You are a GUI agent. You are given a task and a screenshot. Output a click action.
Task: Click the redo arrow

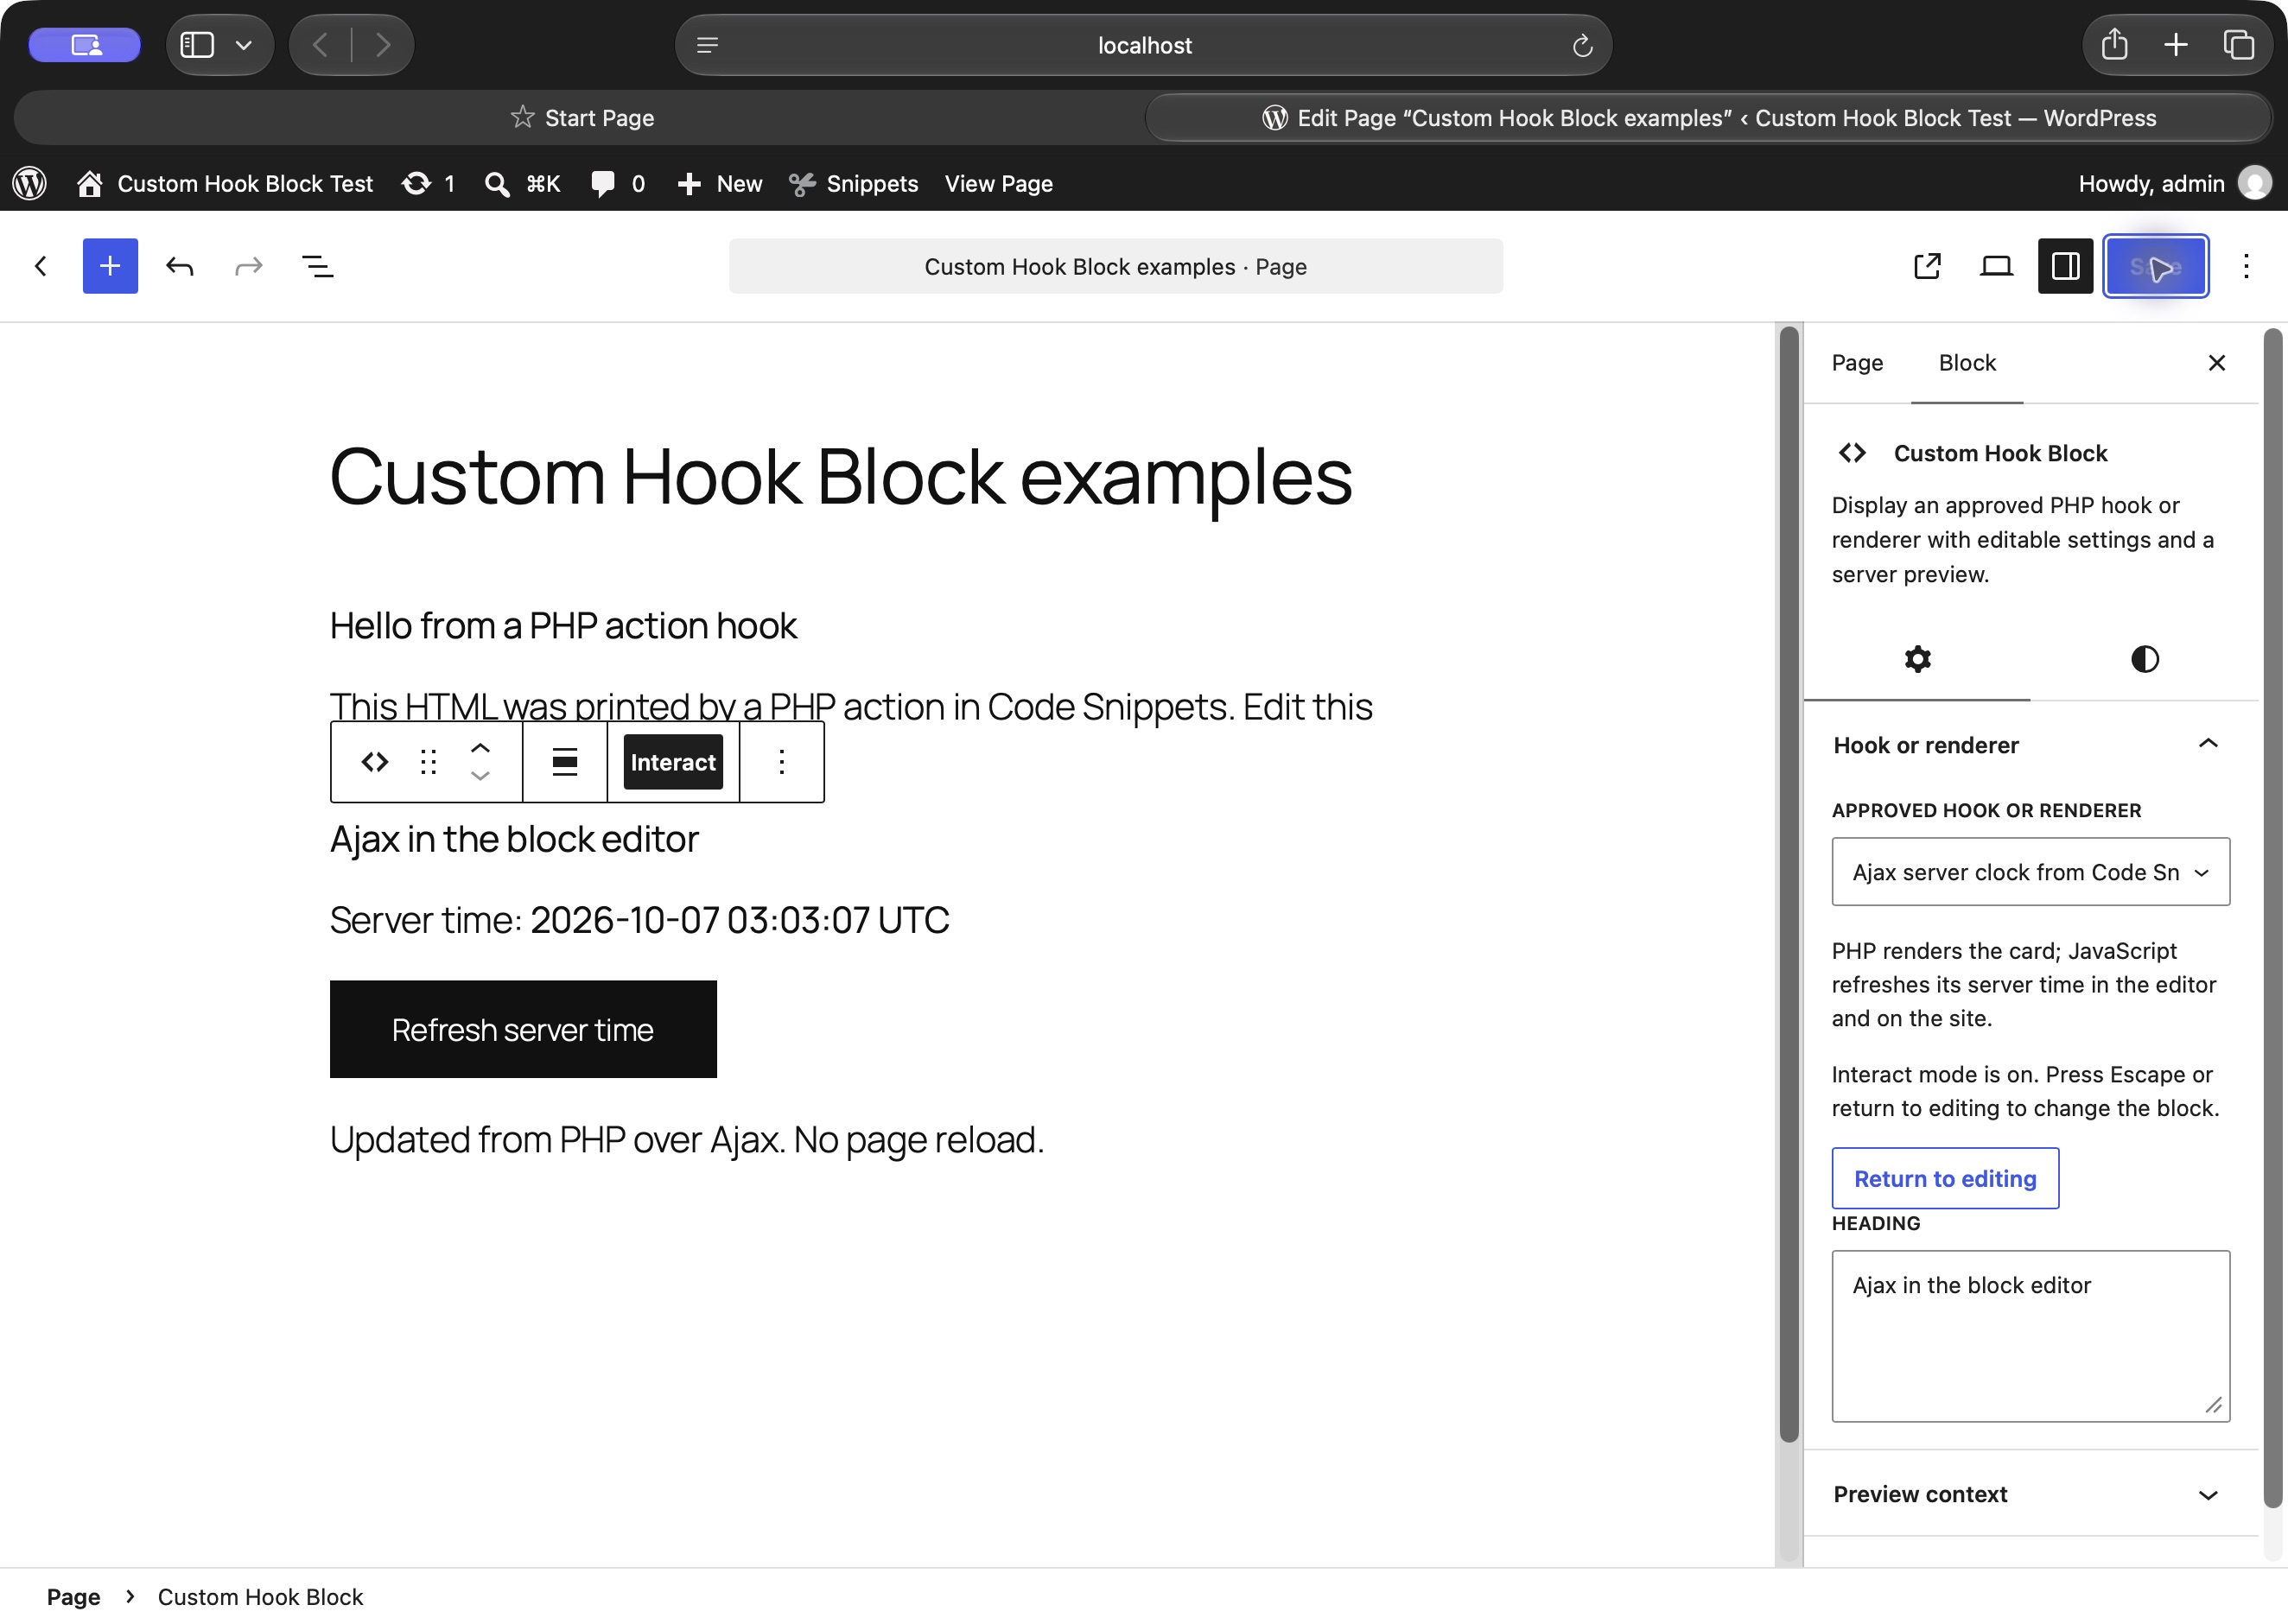(248, 266)
